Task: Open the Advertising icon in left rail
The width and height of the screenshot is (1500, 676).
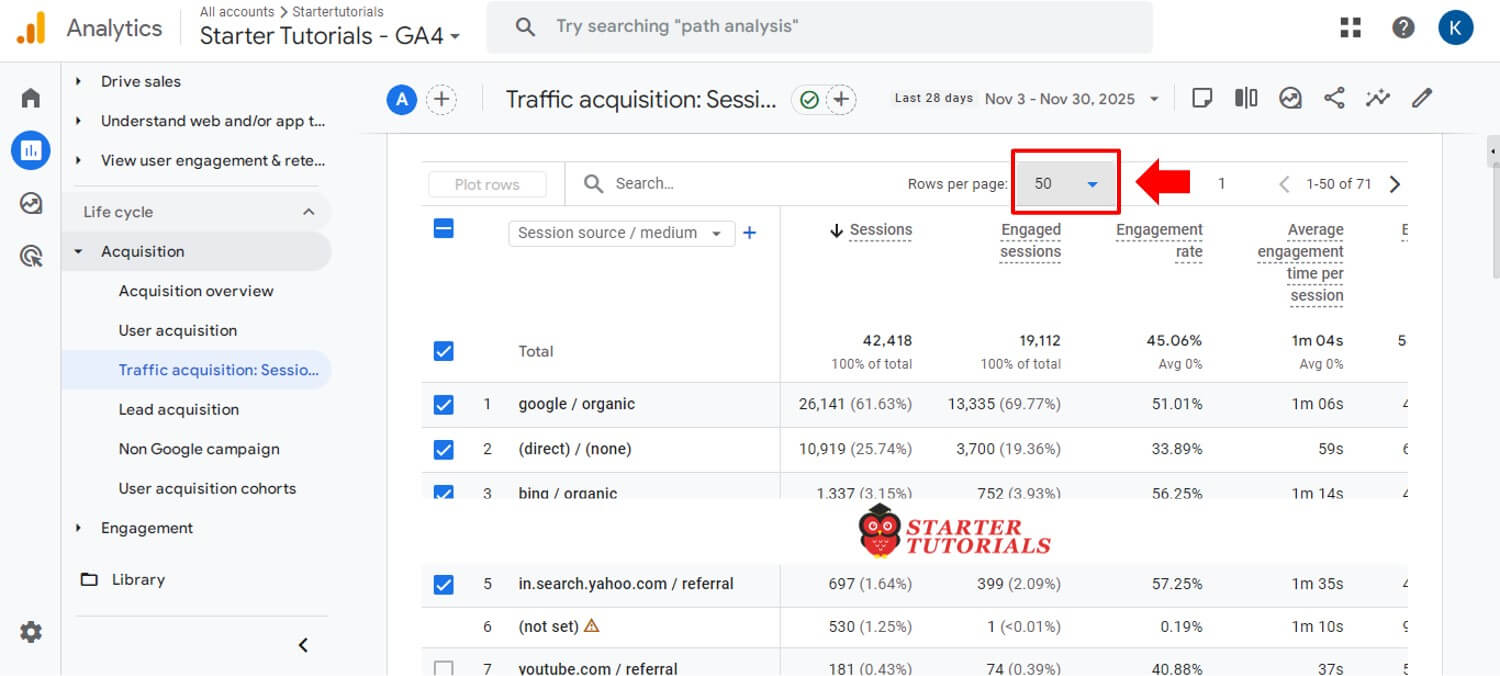Action: (x=31, y=257)
